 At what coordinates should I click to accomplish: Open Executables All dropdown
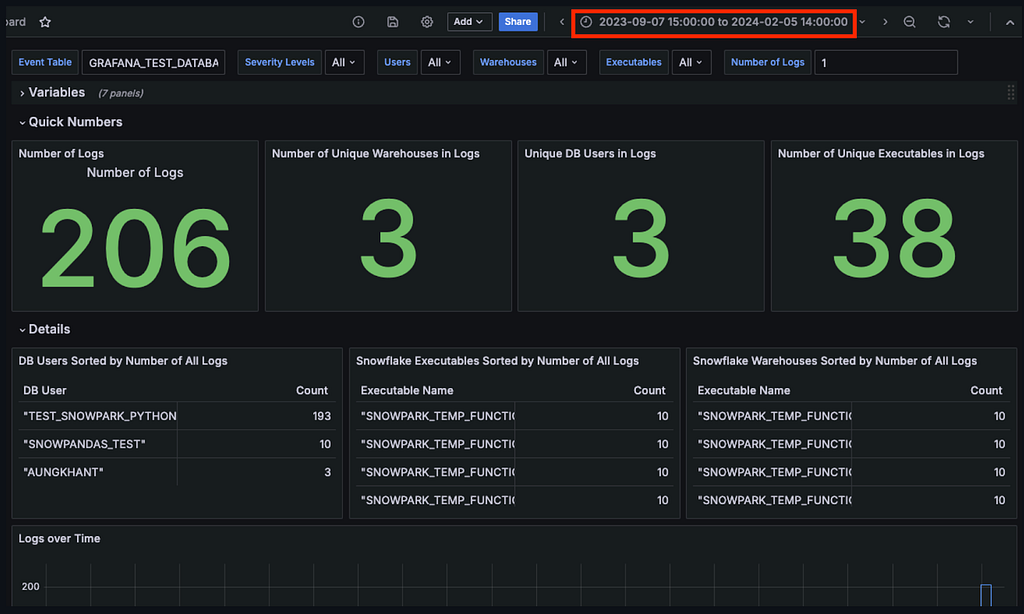691,63
